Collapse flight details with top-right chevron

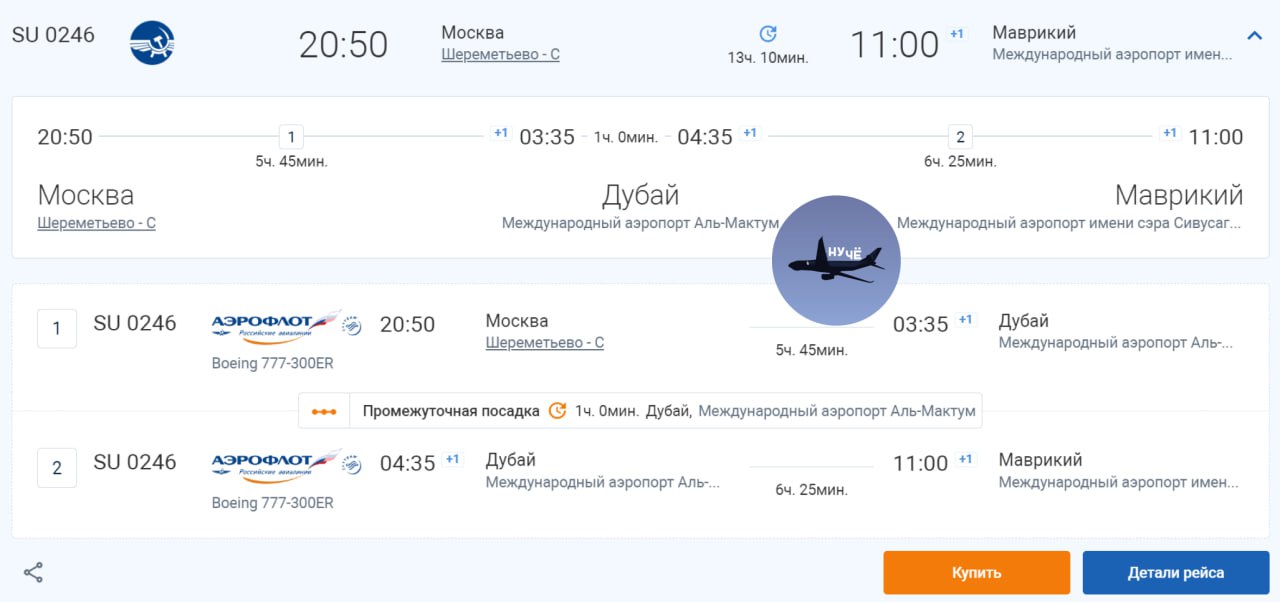click(1254, 36)
